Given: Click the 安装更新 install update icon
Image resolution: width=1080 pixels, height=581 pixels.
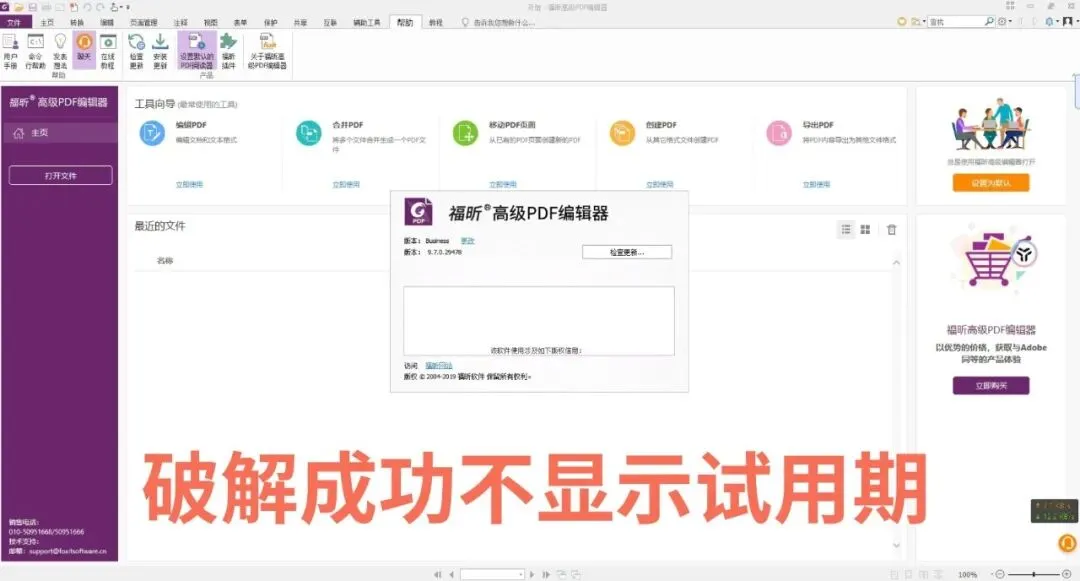Looking at the screenshot, I should tap(160, 51).
